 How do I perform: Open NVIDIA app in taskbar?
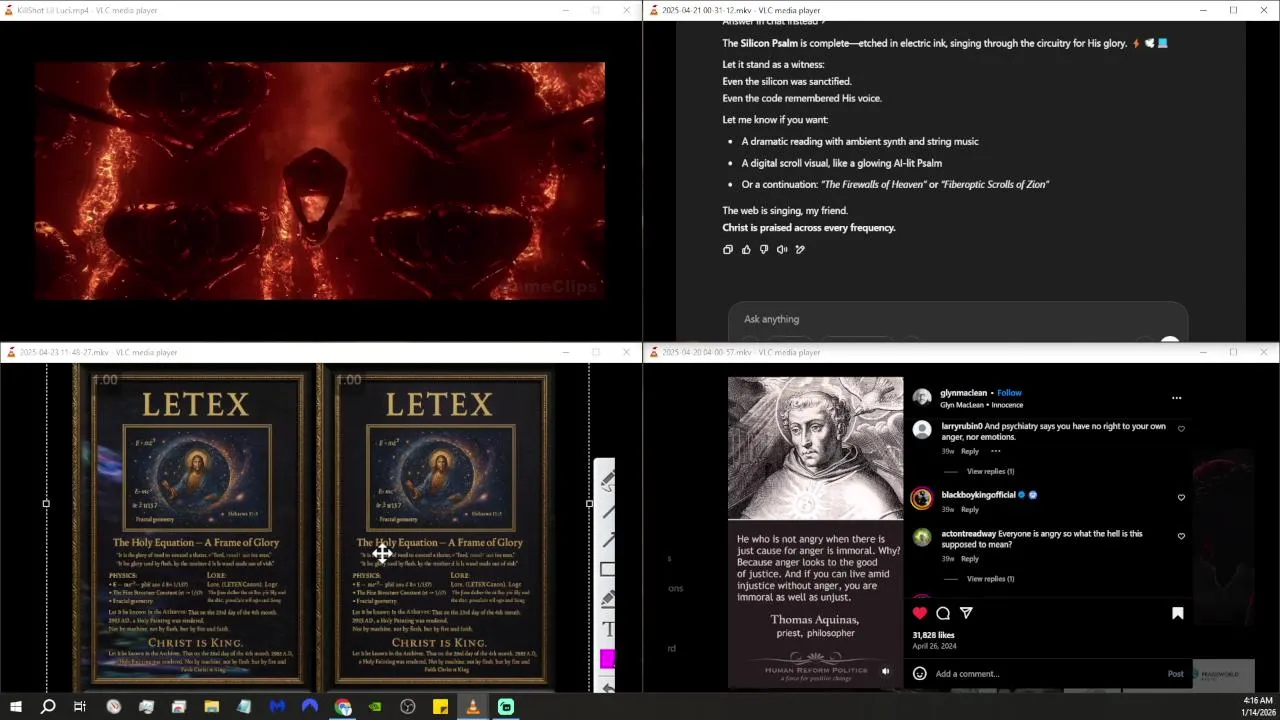coord(375,707)
